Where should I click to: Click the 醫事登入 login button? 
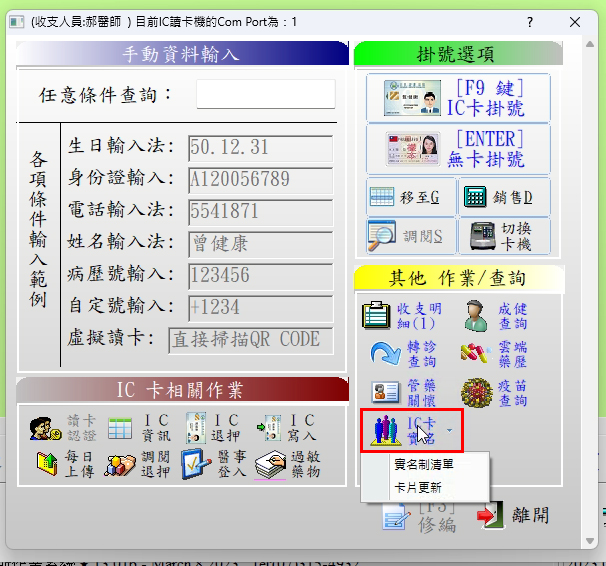214,464
